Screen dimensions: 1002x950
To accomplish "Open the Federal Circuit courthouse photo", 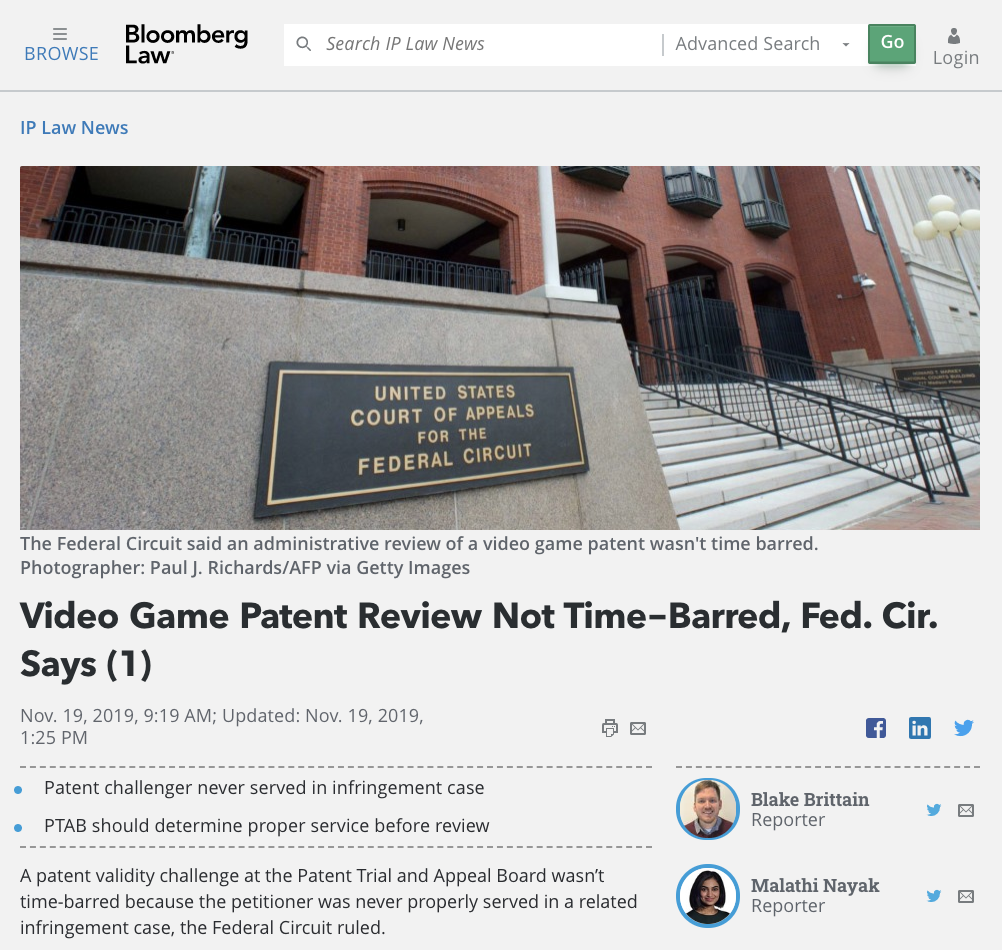I will [x=500, y=348].
